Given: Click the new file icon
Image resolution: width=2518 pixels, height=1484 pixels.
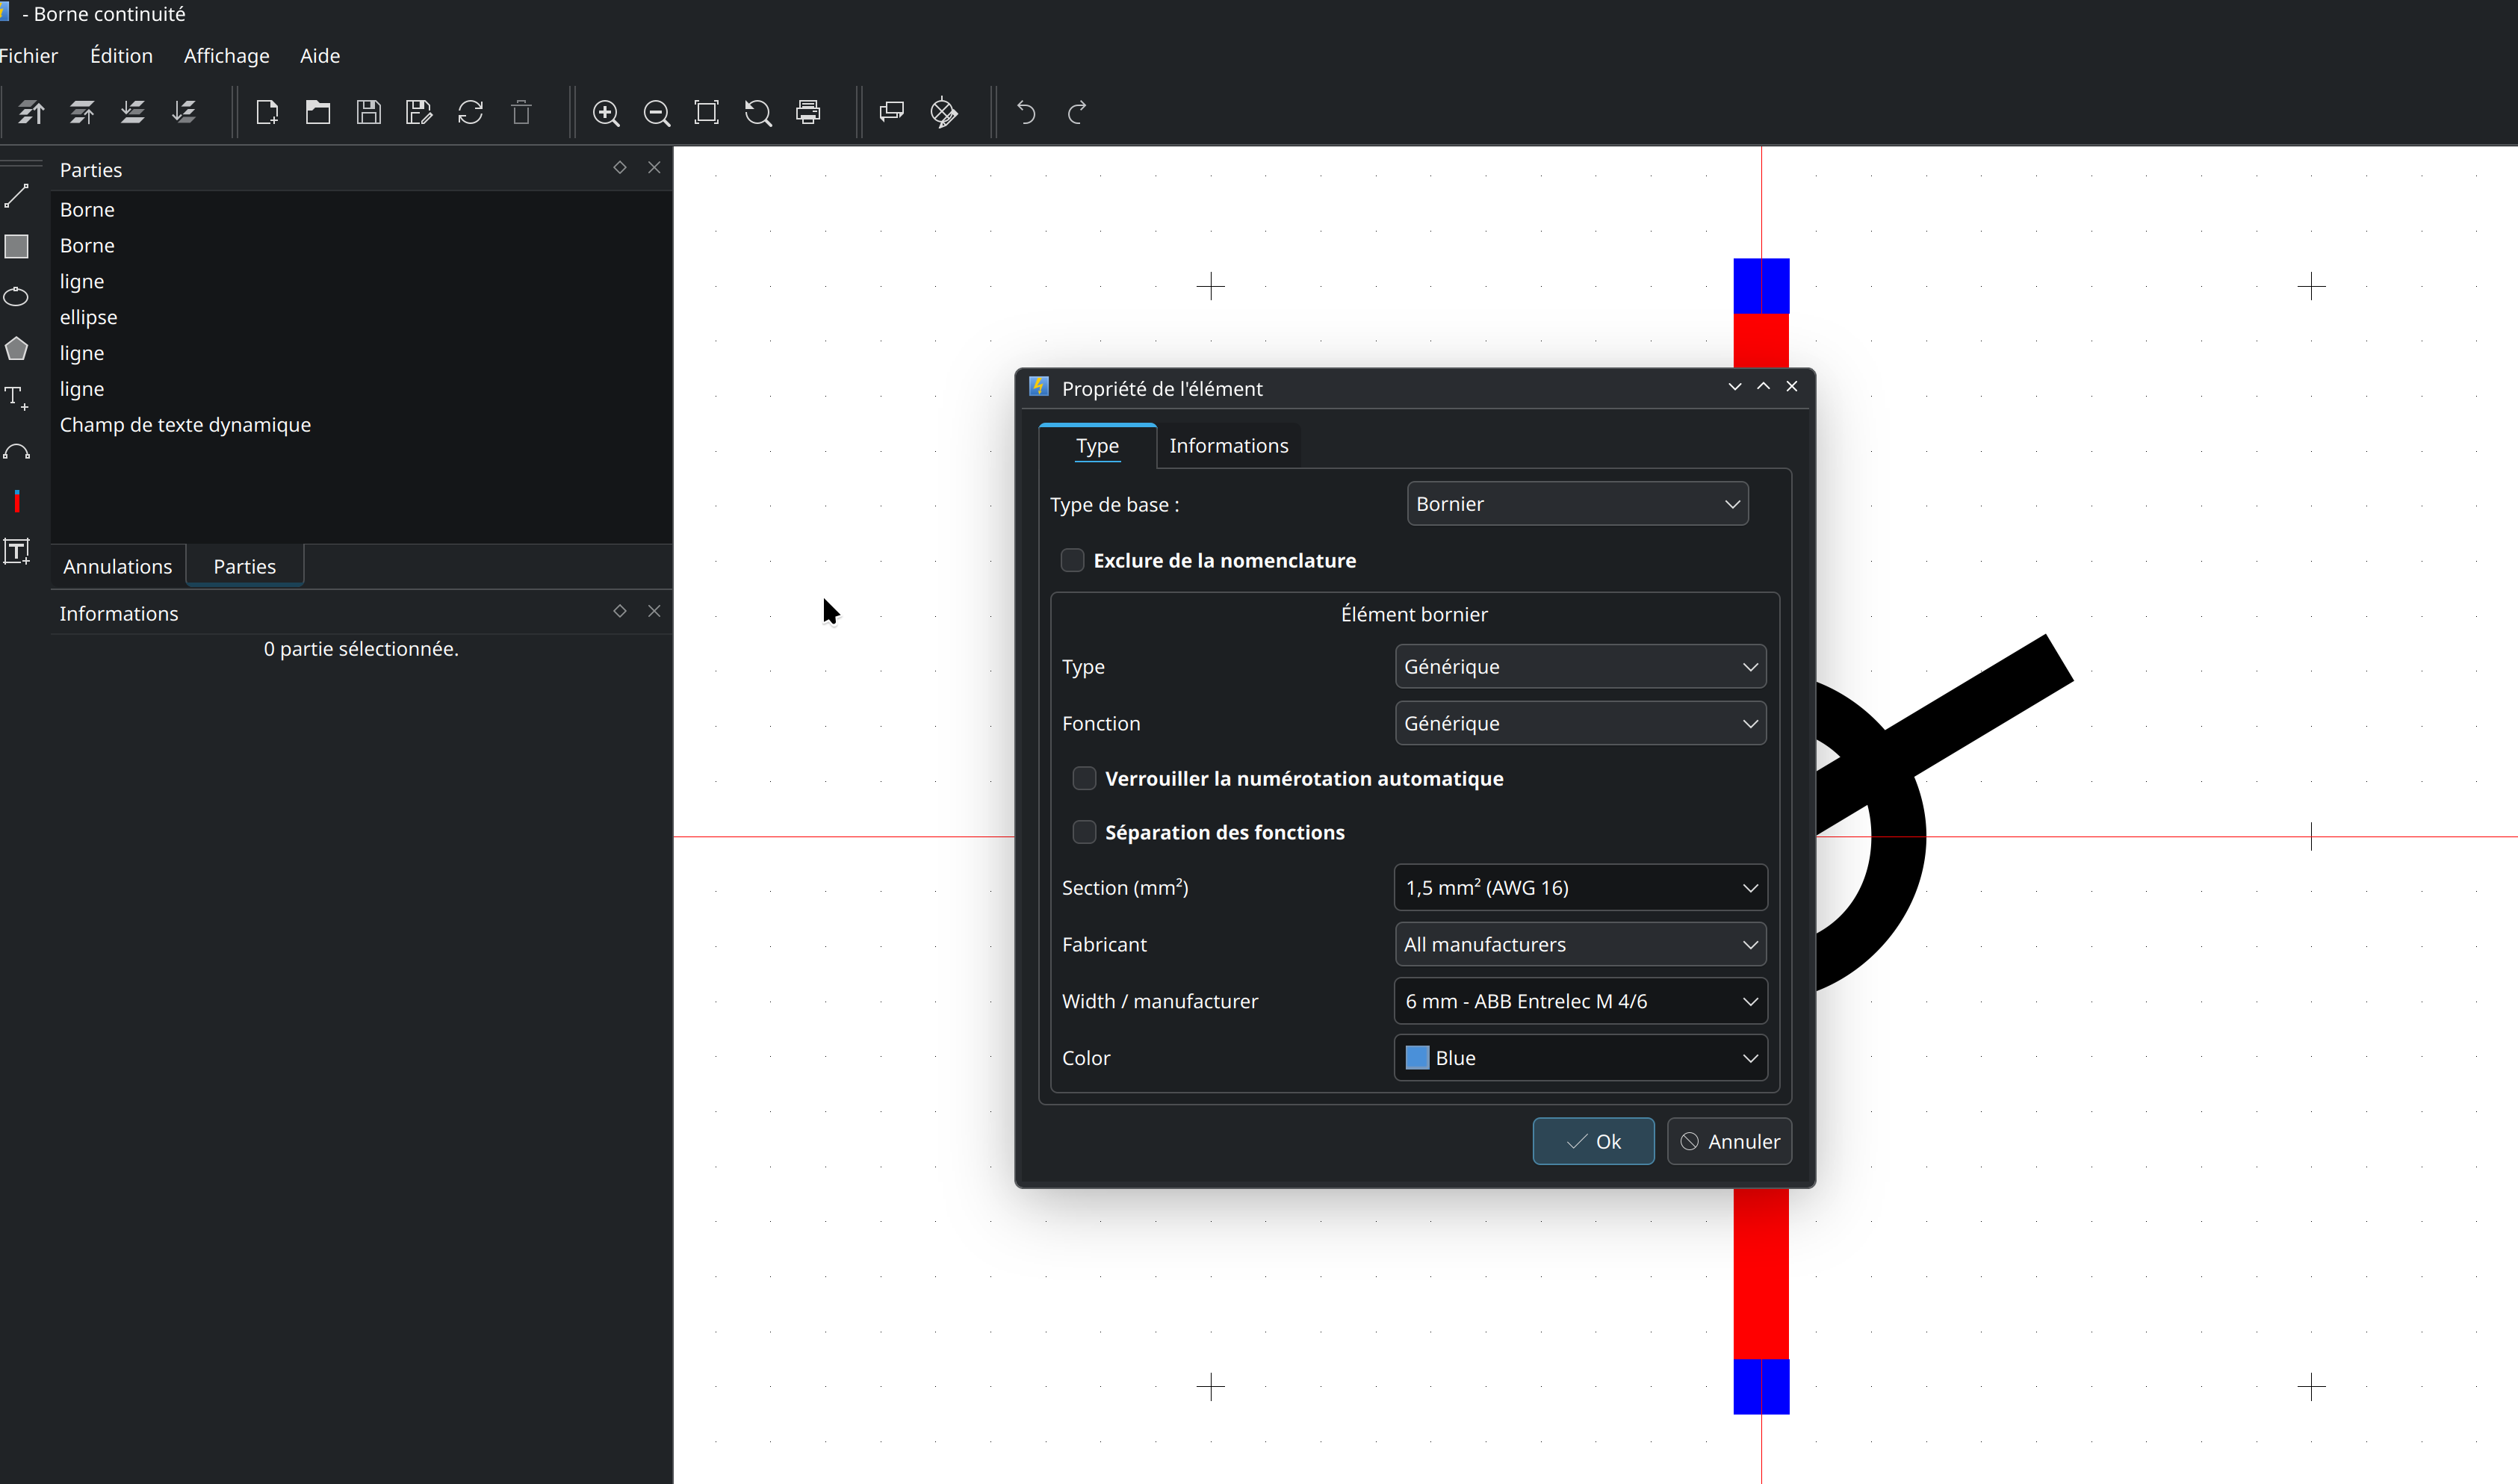Looking at the screenshot, I should pos(267,112).
